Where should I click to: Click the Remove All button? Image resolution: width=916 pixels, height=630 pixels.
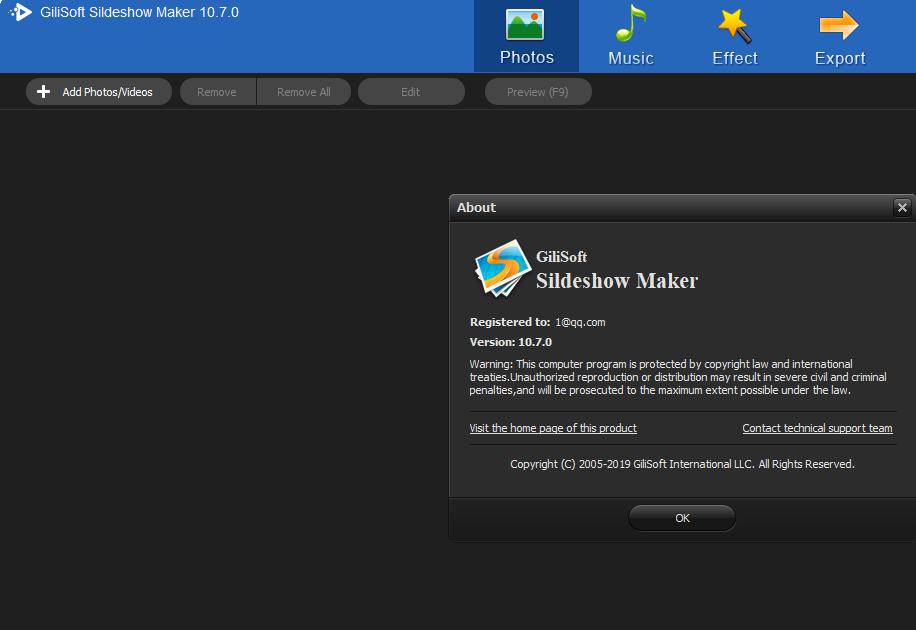point(304,92)
